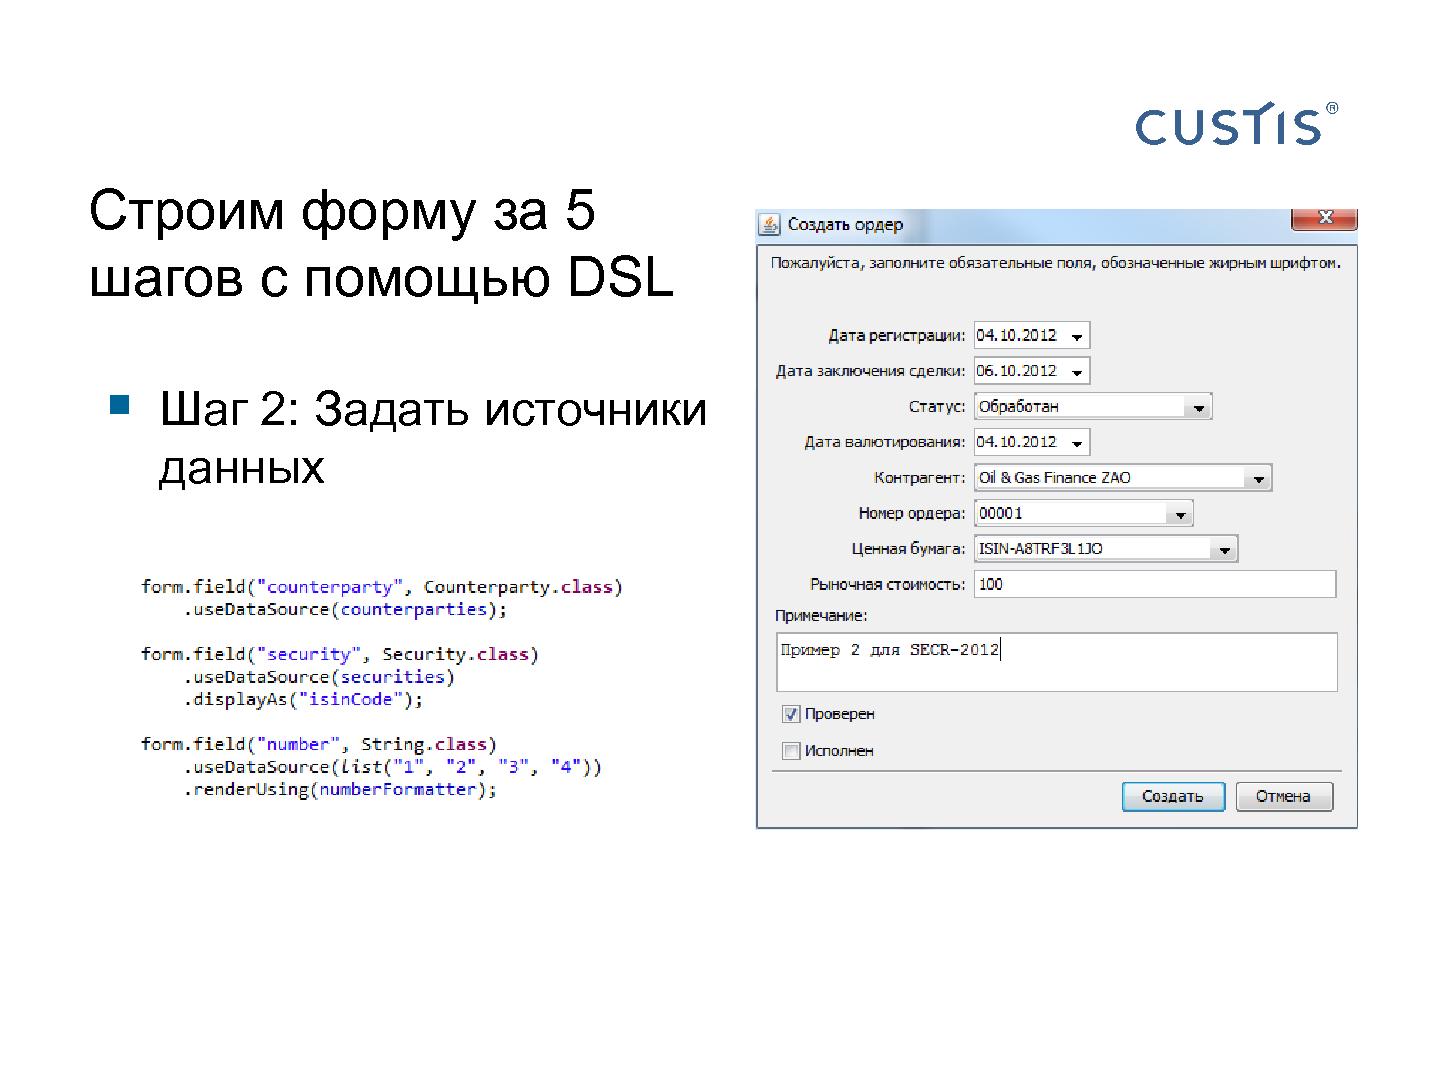Click the Рыночная стоимость input field
1440x1080 pixels.
1155,584
